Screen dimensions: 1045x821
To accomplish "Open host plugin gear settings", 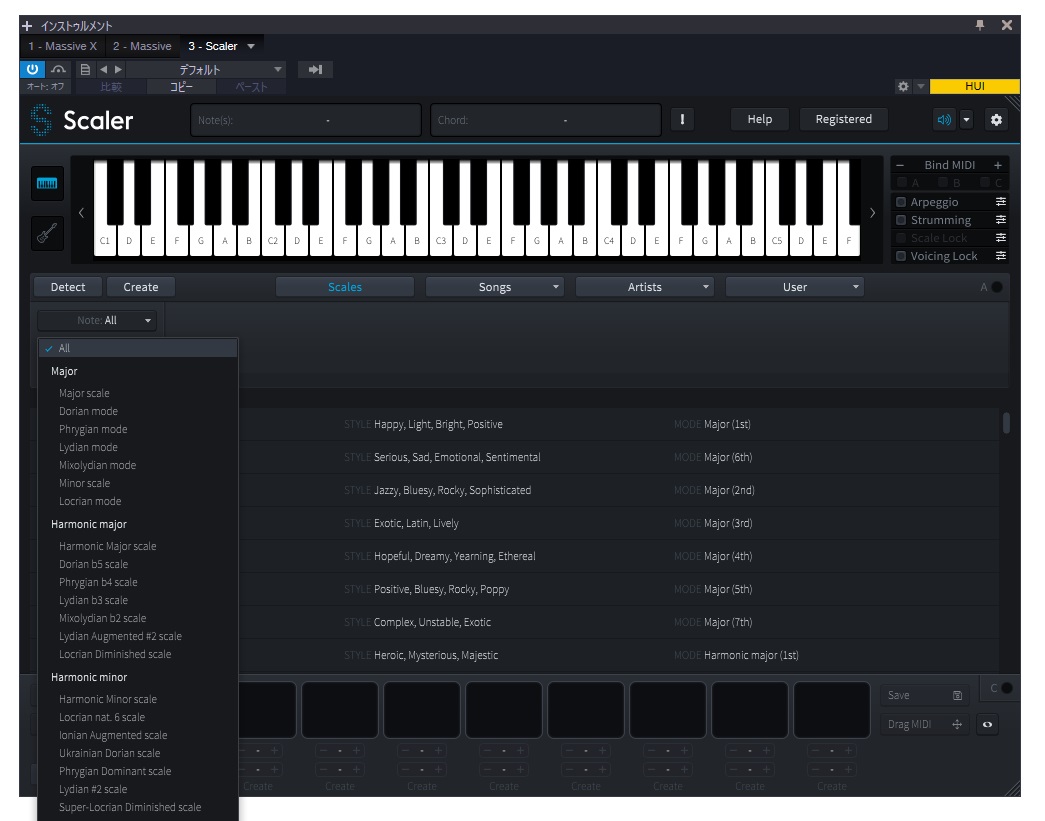I will (x=903, y=86).
